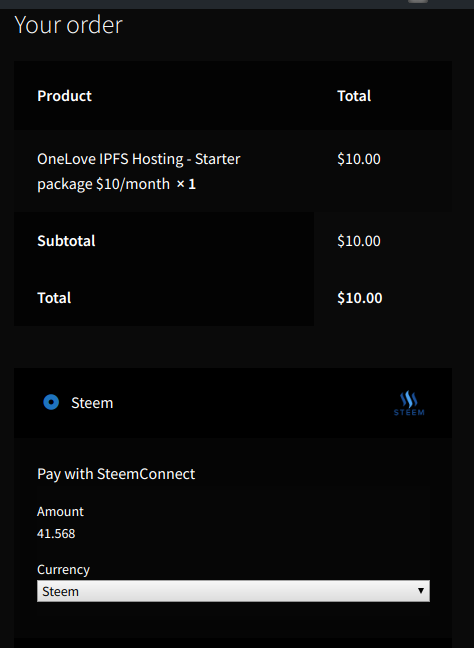Screen dimensions: 474x648
Task: Click the OneLove IPFS Hosting product name
Action: tap(138, 171)
